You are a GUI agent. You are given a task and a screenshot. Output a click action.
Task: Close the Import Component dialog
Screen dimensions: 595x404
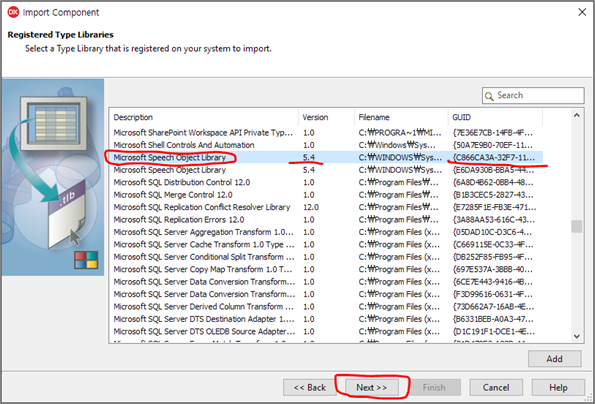coord(582,12)
